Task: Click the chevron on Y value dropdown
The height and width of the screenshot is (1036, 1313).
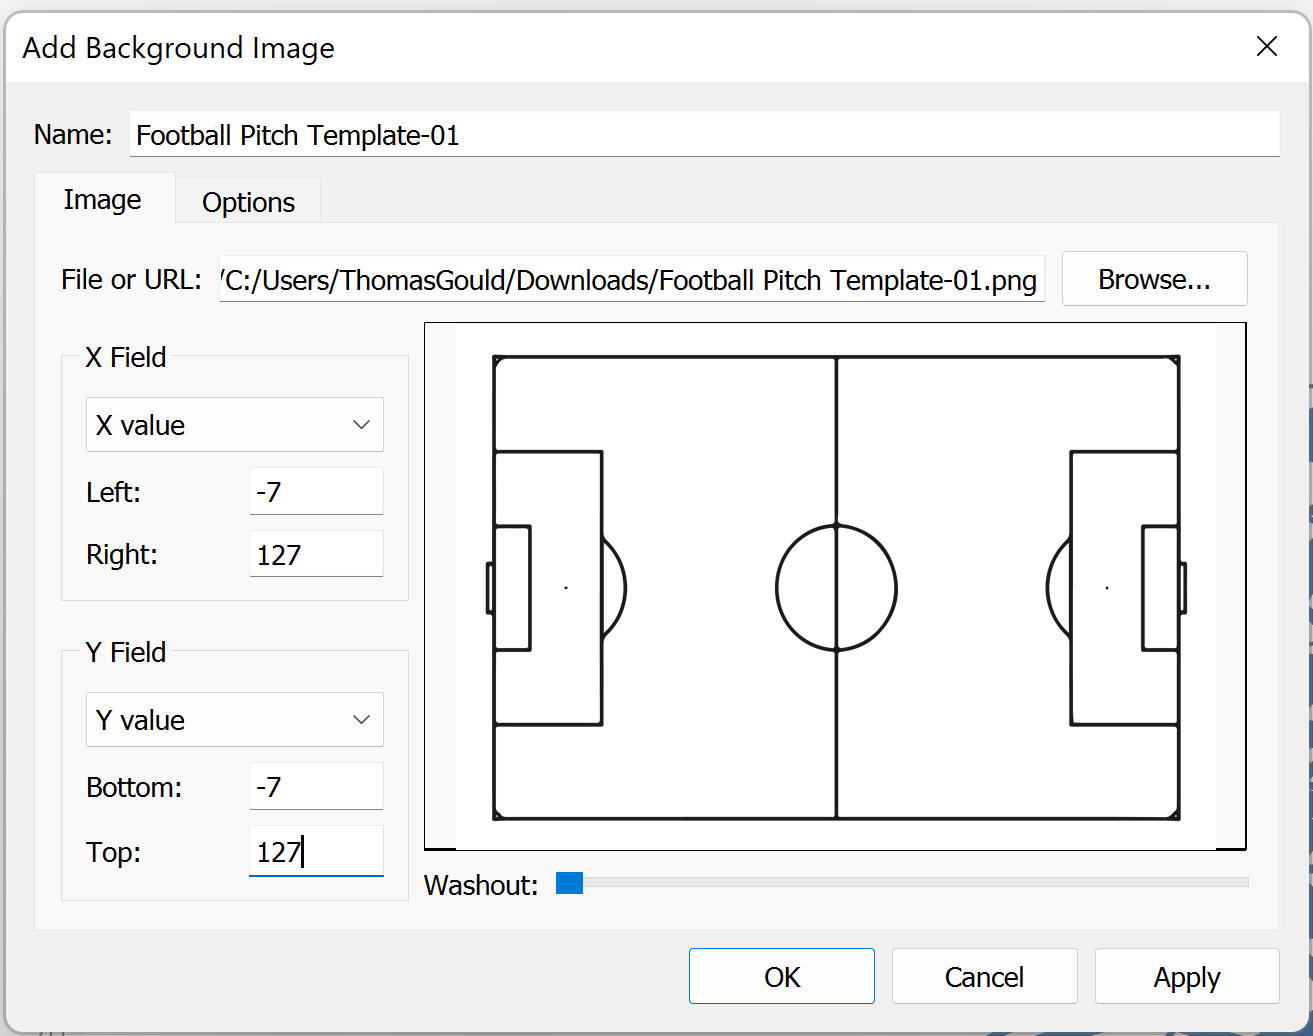Action: pyautogui.click(x=362, y=720)
